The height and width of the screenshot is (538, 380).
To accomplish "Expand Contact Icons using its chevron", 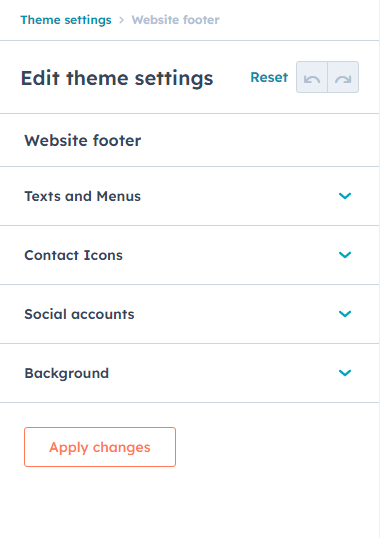I will point(345,255).
